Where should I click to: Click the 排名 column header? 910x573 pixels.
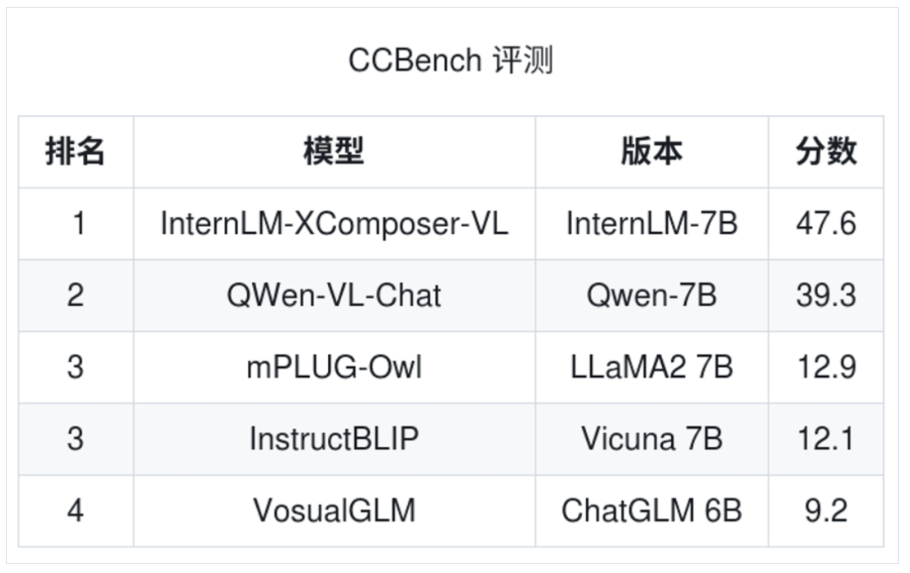(75, 152)
